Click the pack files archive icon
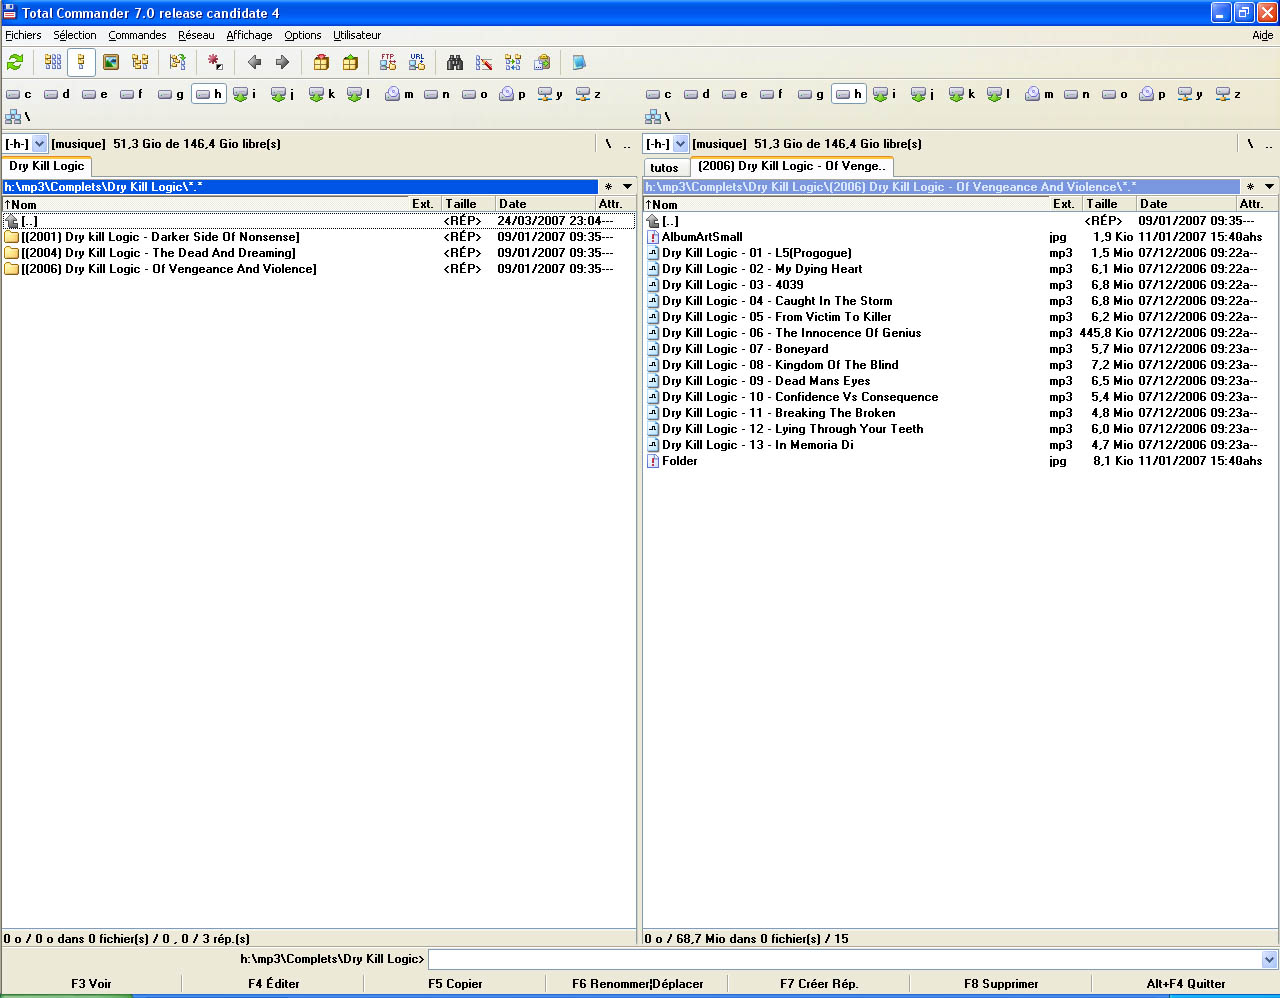The height and width of the screenshot is (998, 1280). click(x=321, y=62)
